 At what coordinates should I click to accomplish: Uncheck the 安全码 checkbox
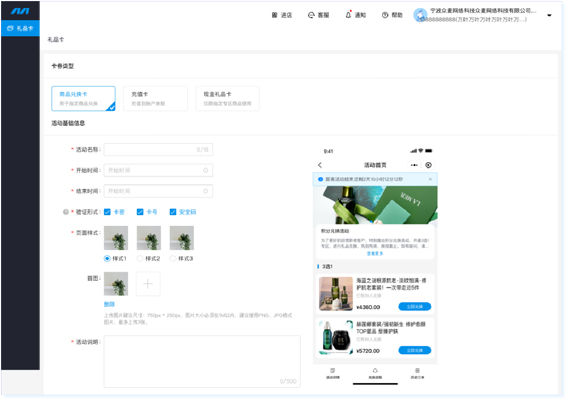click(173, 212)
